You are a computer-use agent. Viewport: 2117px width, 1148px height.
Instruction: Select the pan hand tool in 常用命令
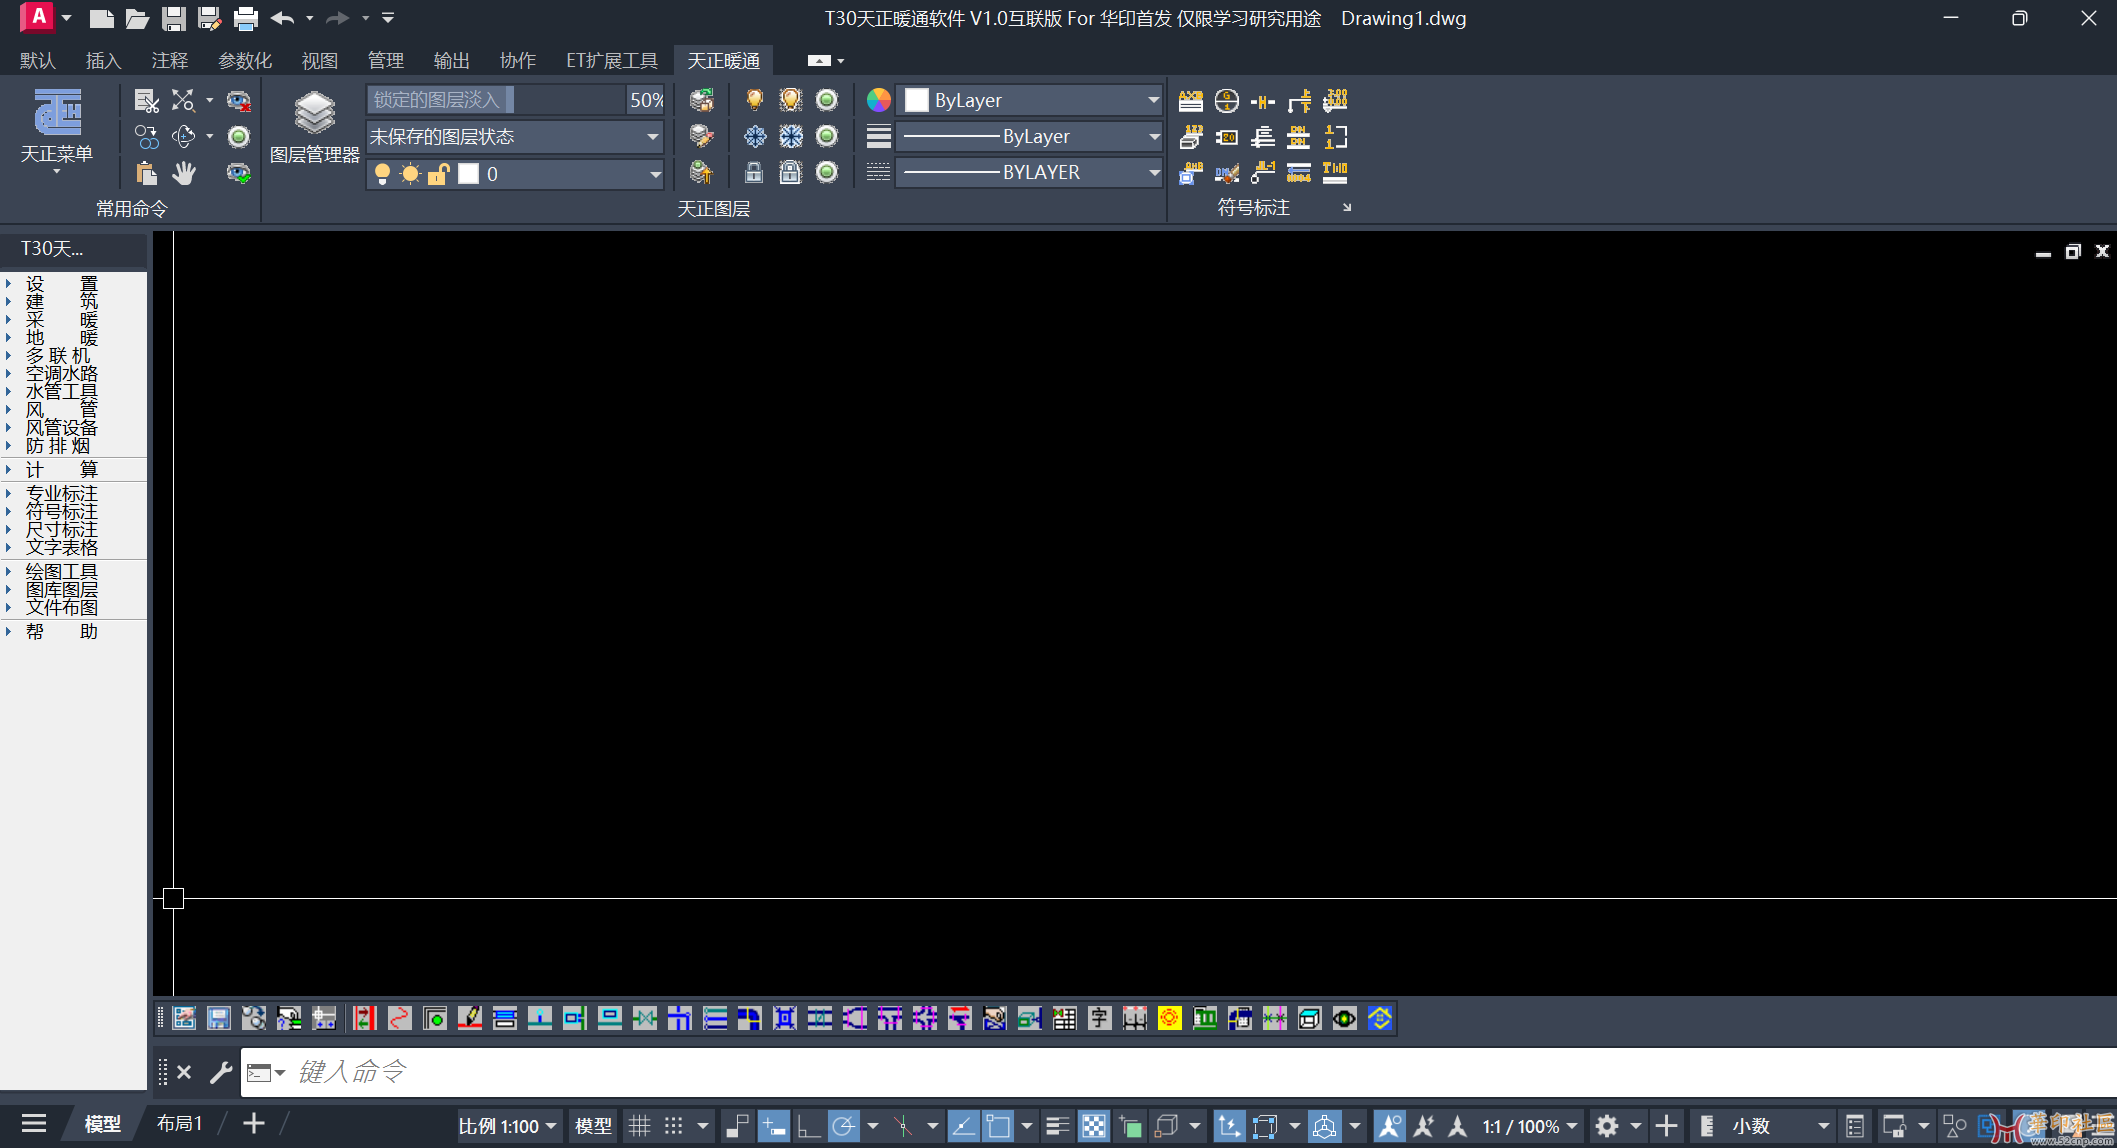point(184,173)
